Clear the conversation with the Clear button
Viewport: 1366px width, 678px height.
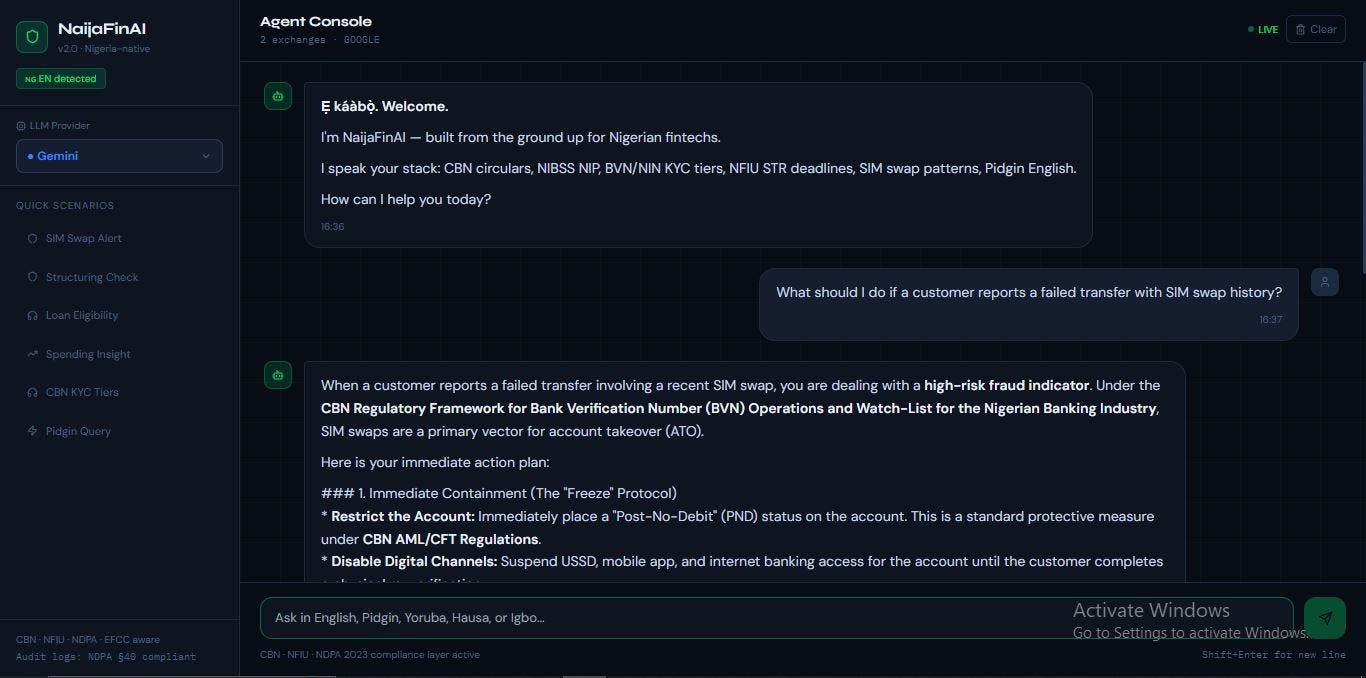click(x=1315, y=29)
